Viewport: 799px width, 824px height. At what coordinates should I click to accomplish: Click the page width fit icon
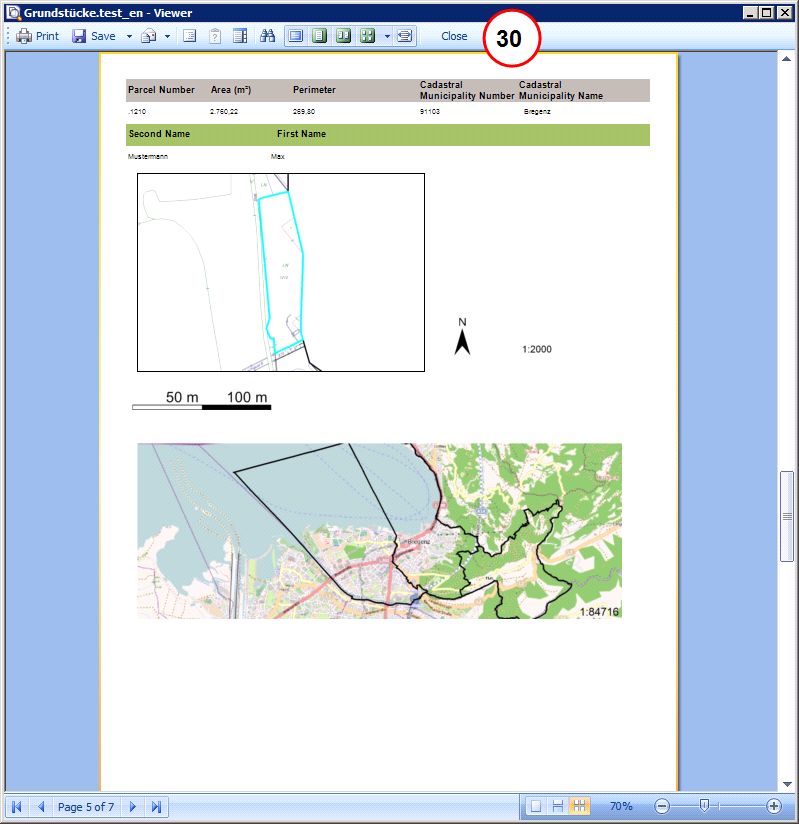[x=405, y=36]
